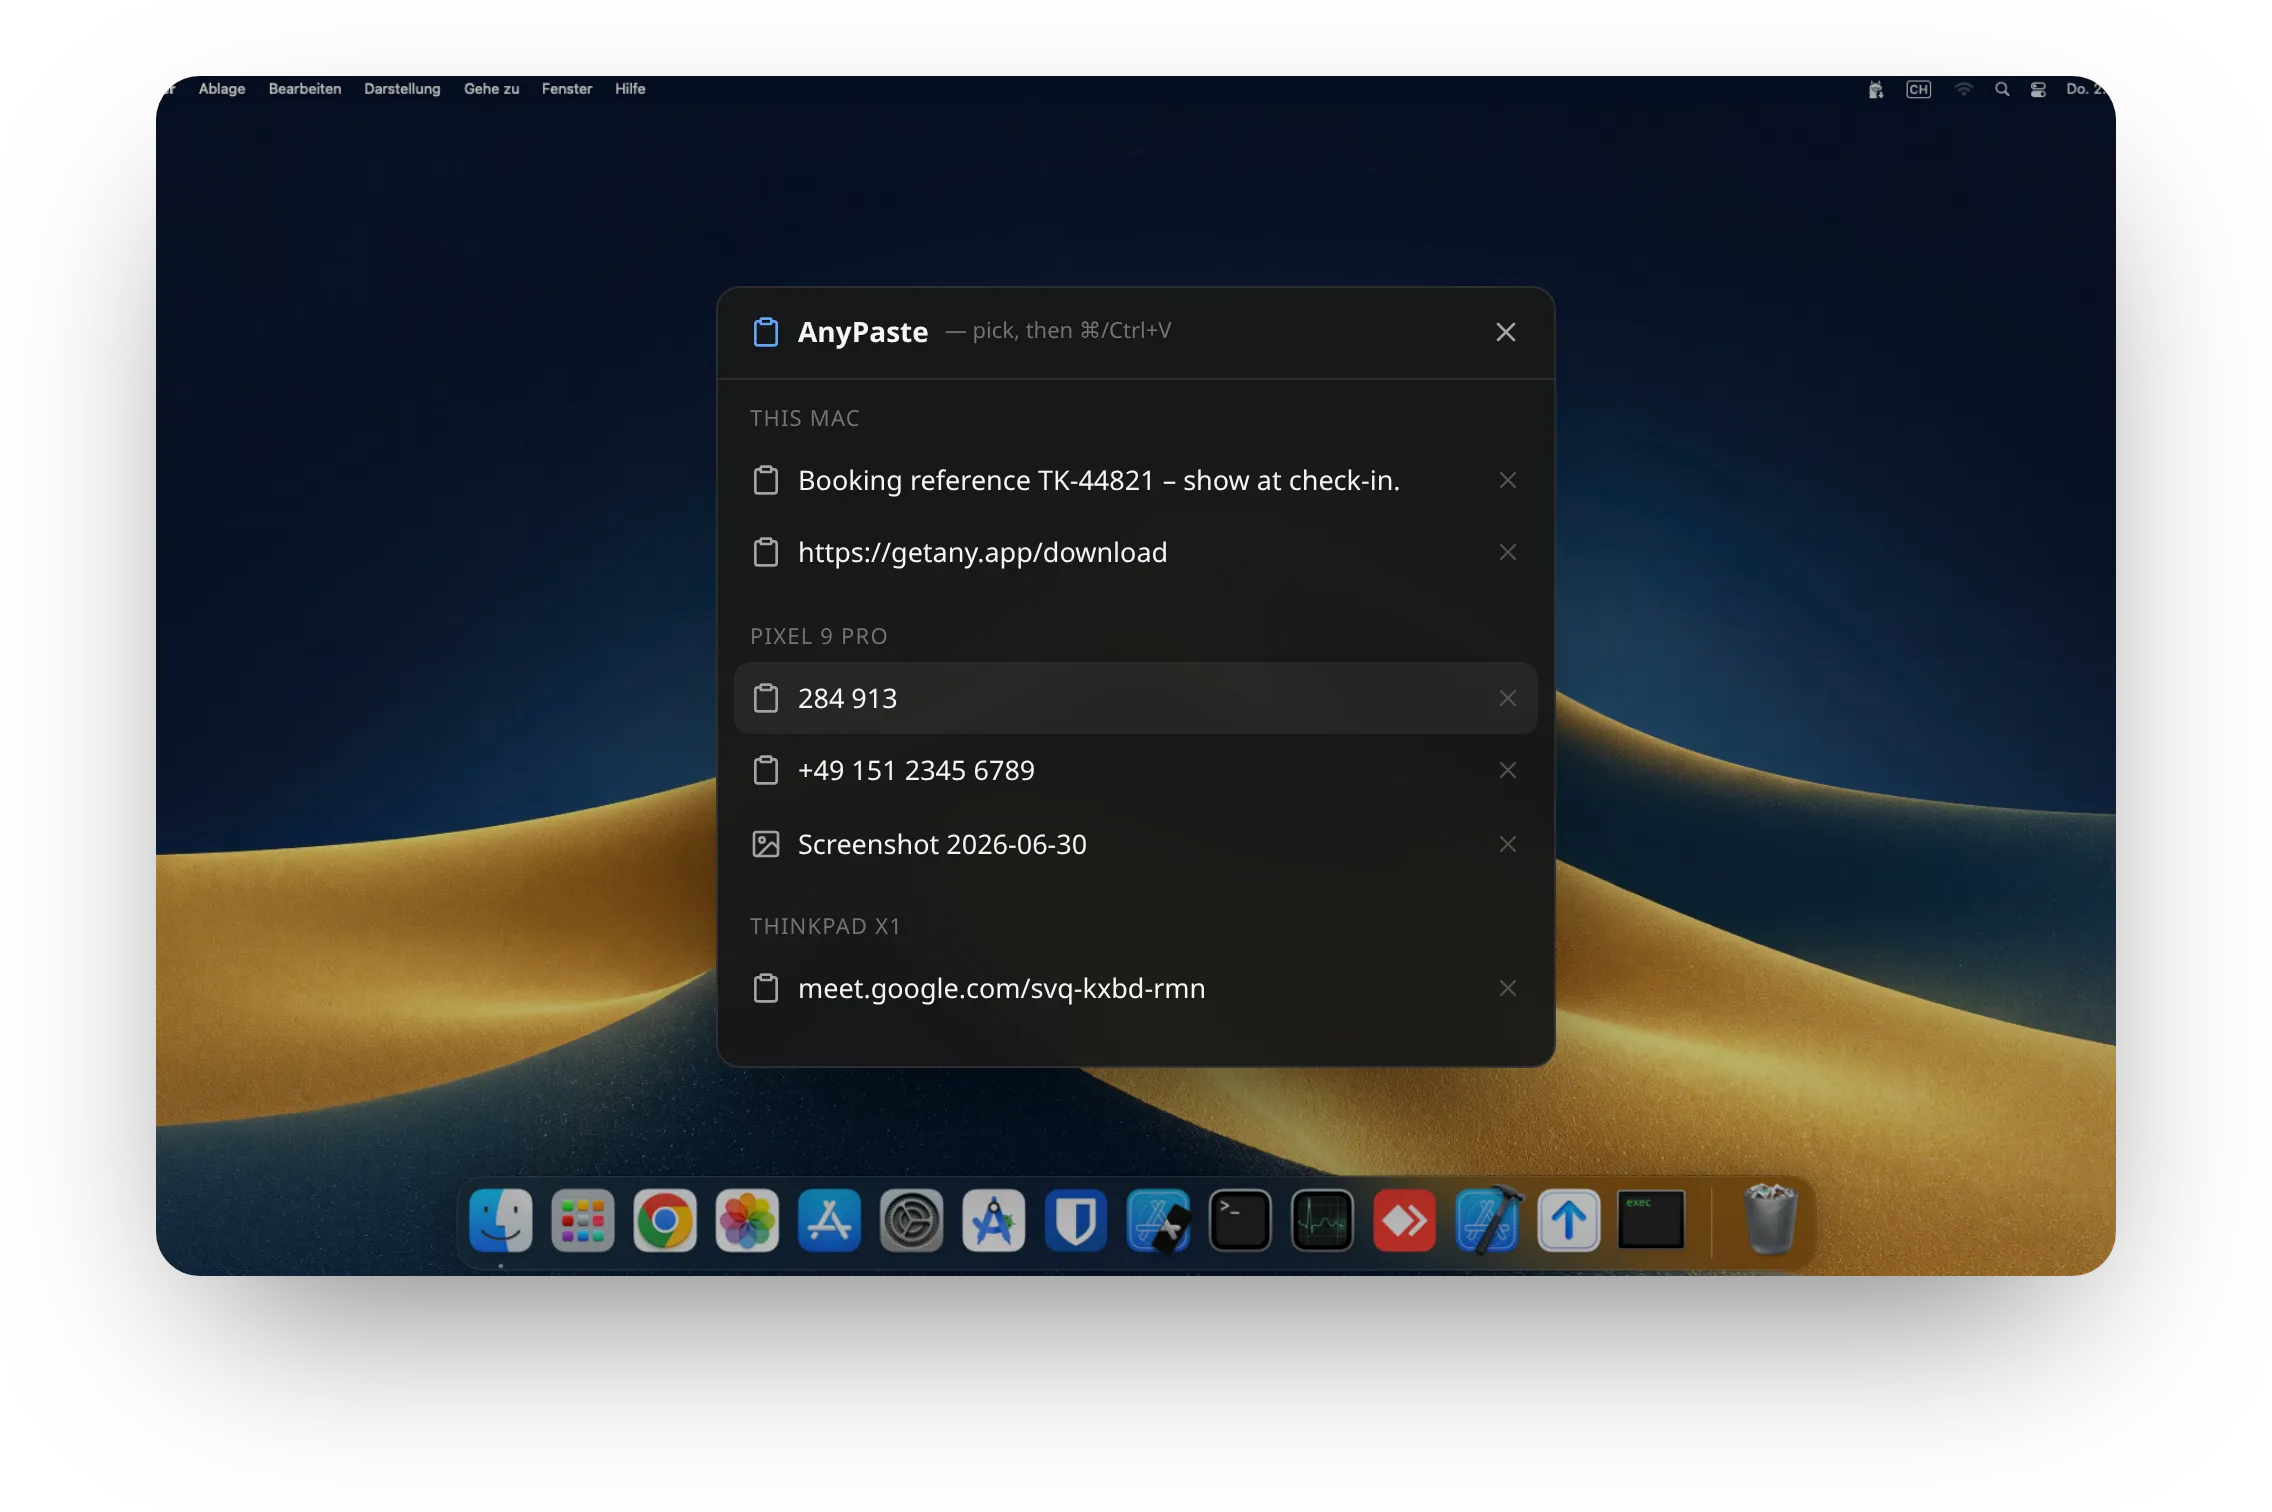This screenshot has height=1512, width=2272.
Task: Remove the Screenshot 2026-06-30 entry with its X
Action: pyautogui.click(x=1508, y=844)
